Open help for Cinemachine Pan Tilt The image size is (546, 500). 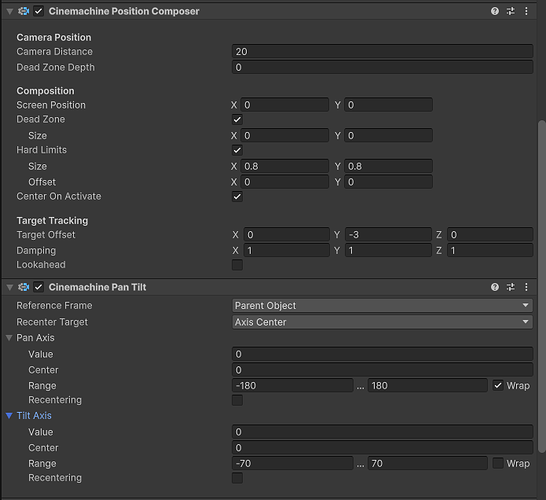tap(494, 287)
